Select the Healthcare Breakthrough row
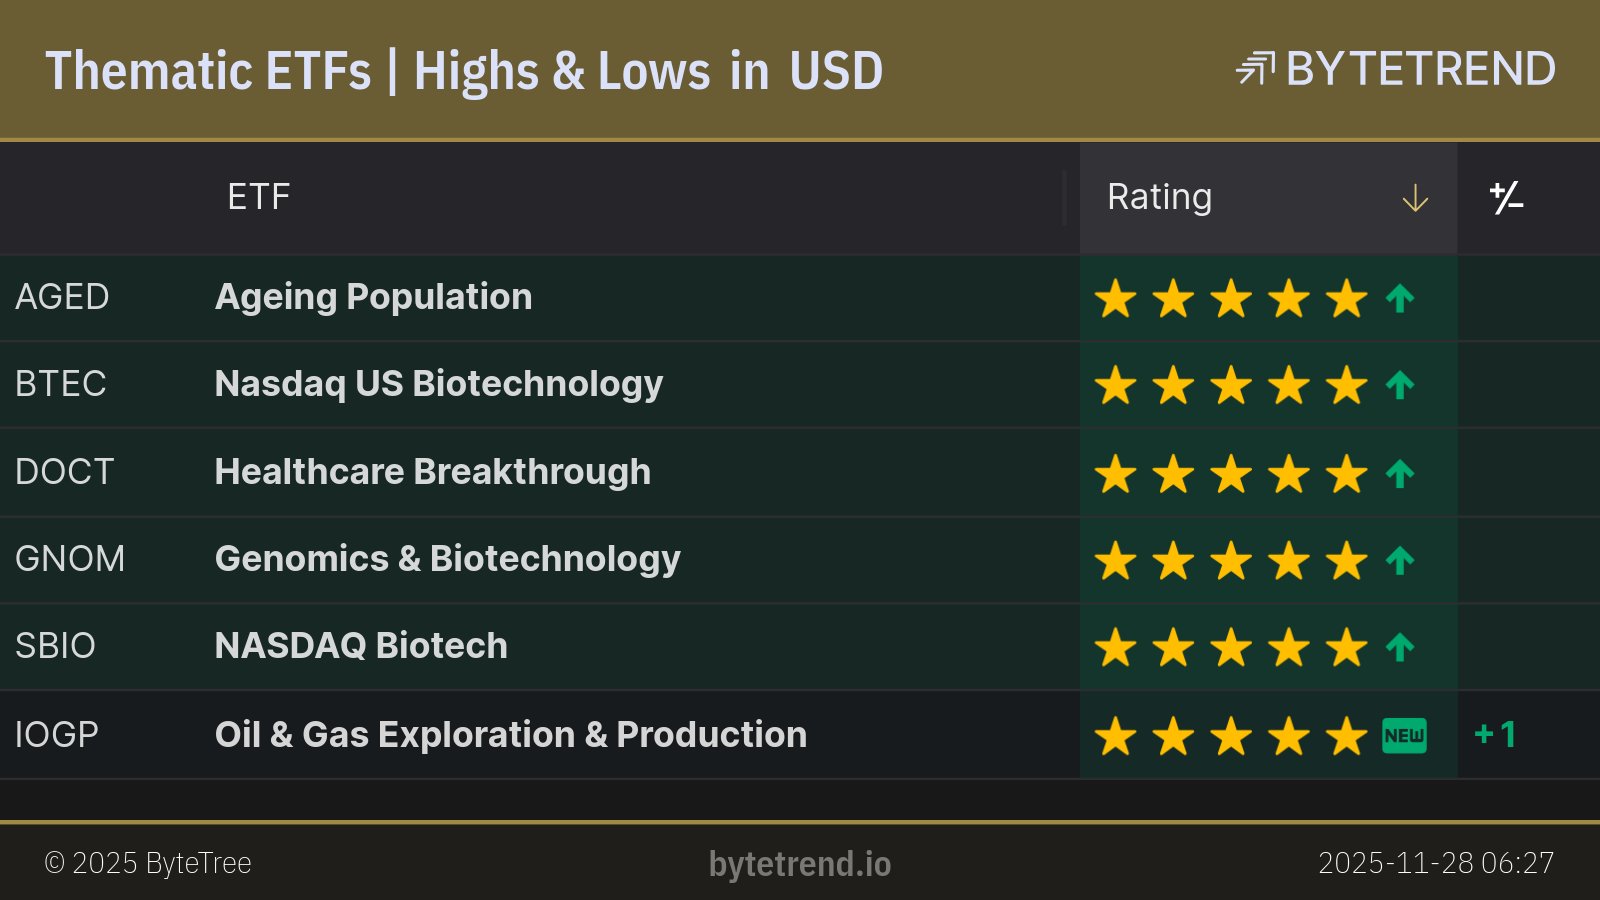The width and height of the screenshot is (1600, 900). click(x=432, y=472)
